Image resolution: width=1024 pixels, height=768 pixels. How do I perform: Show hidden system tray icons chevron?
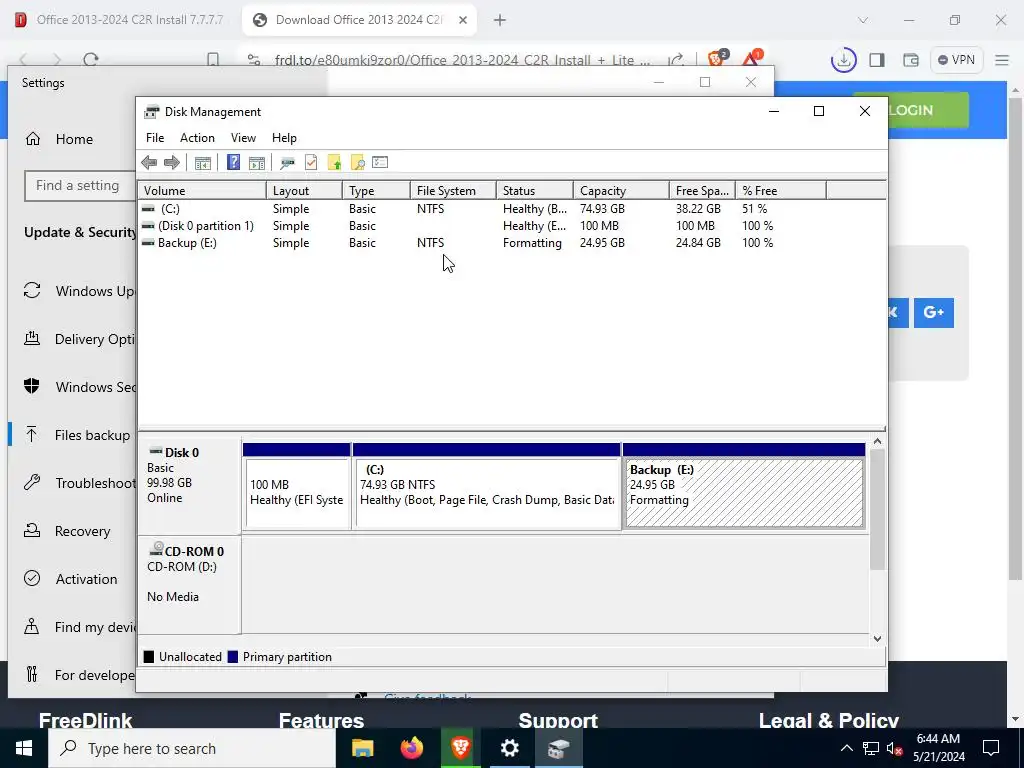[x=846, y=748]
